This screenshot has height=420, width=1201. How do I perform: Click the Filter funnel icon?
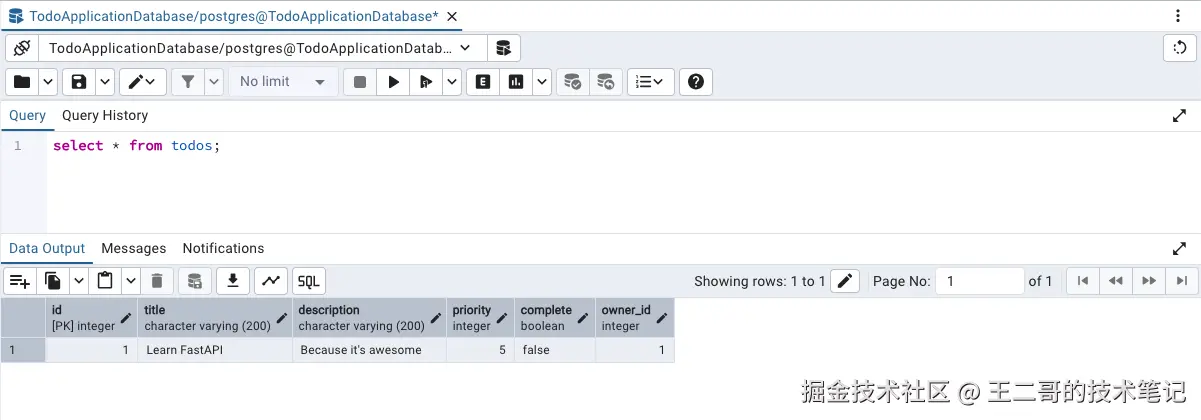[188, 82]
